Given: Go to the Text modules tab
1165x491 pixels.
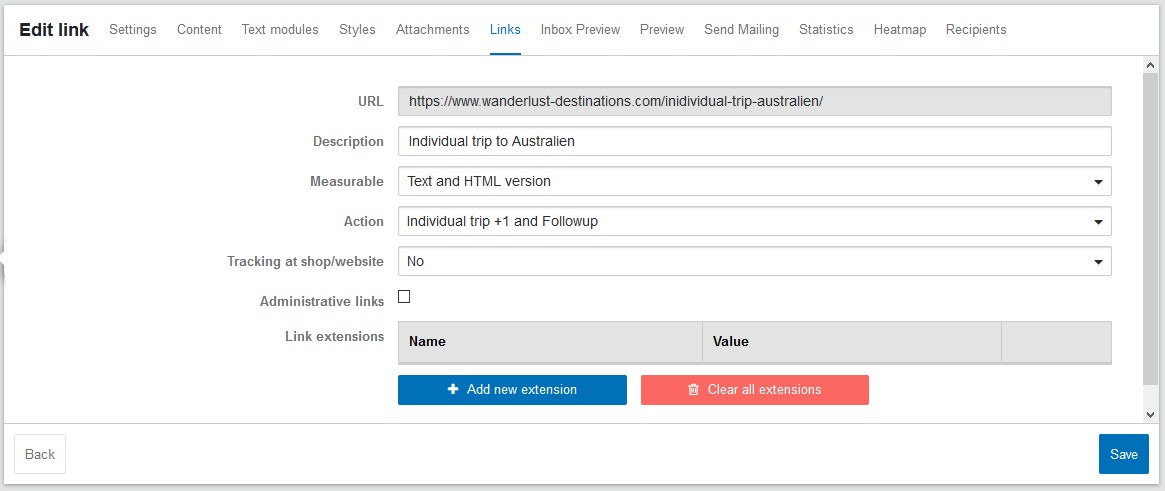Looking at the screenshot, I should (x=280, y=30).
